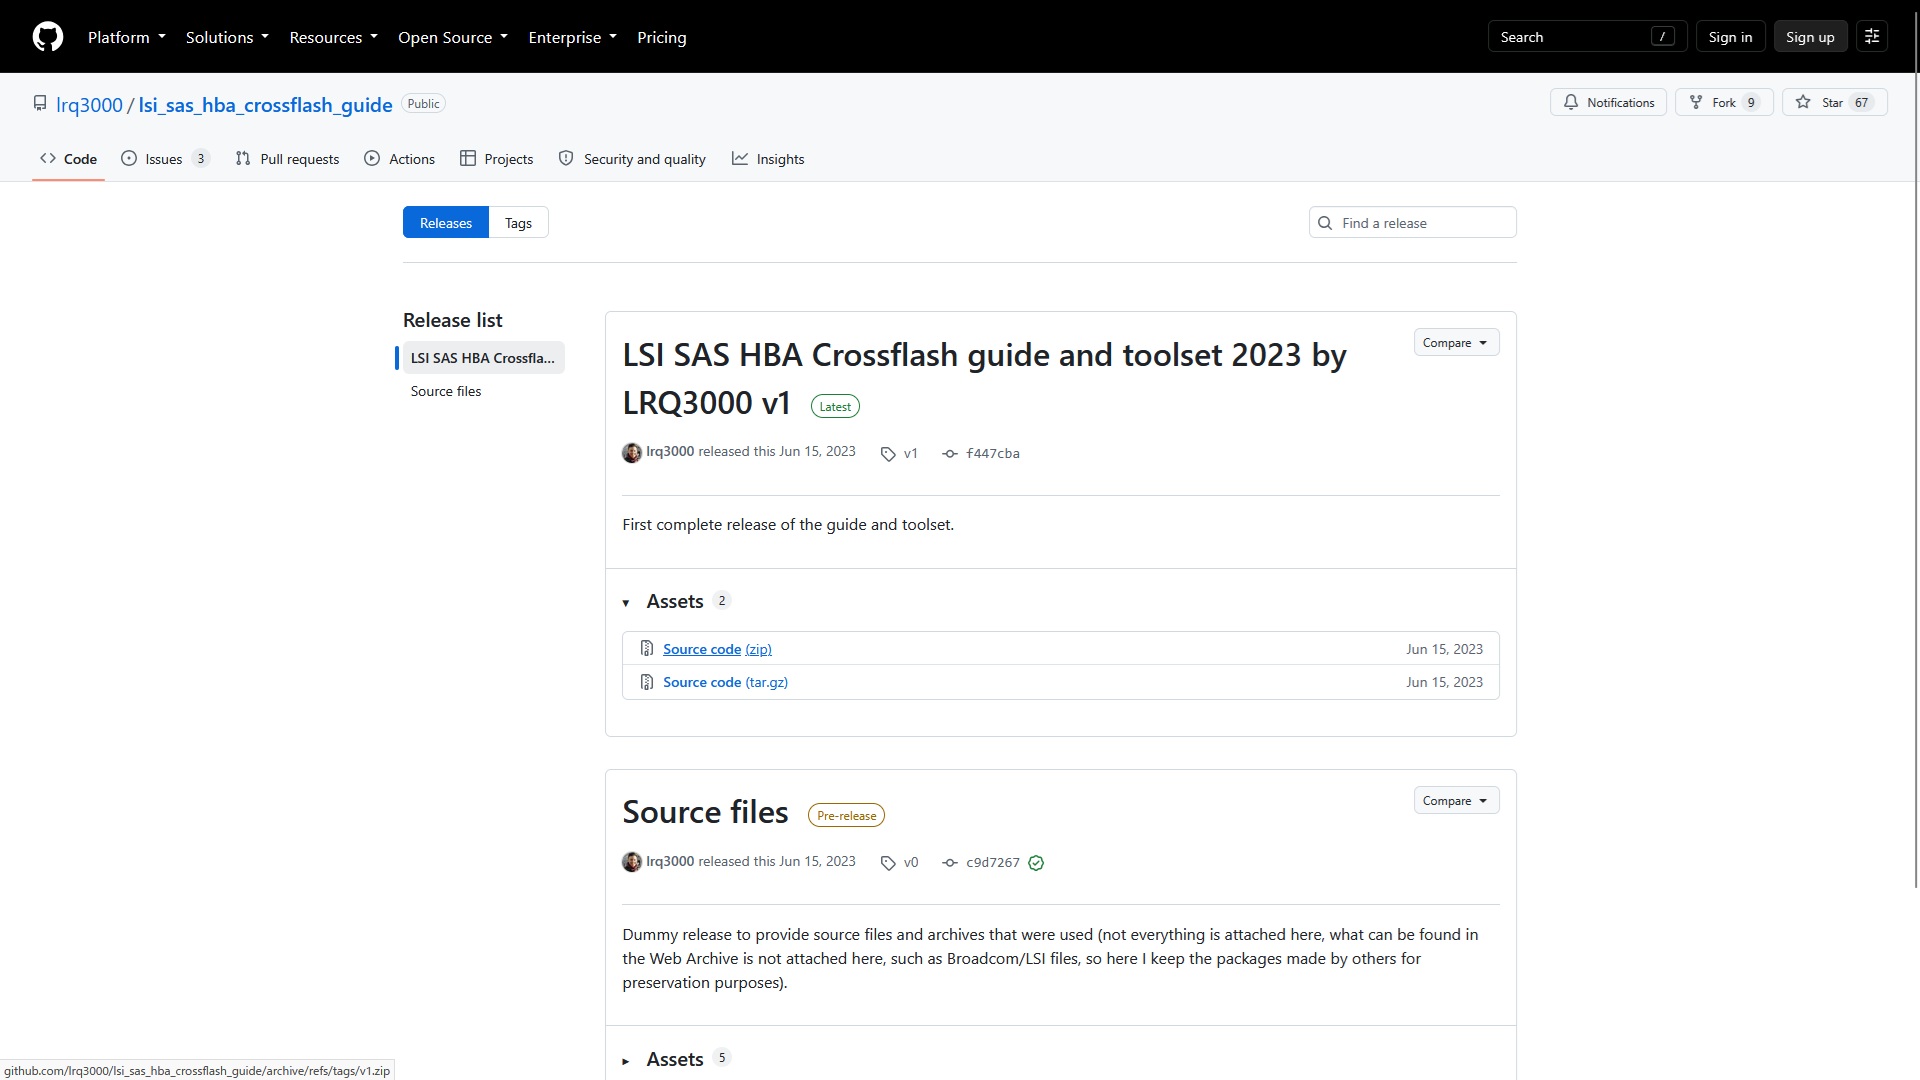Click lrq3000 avatar on Source files release
The height and width of the screenshot is (1080, 1920).
[x=632, y=862]
